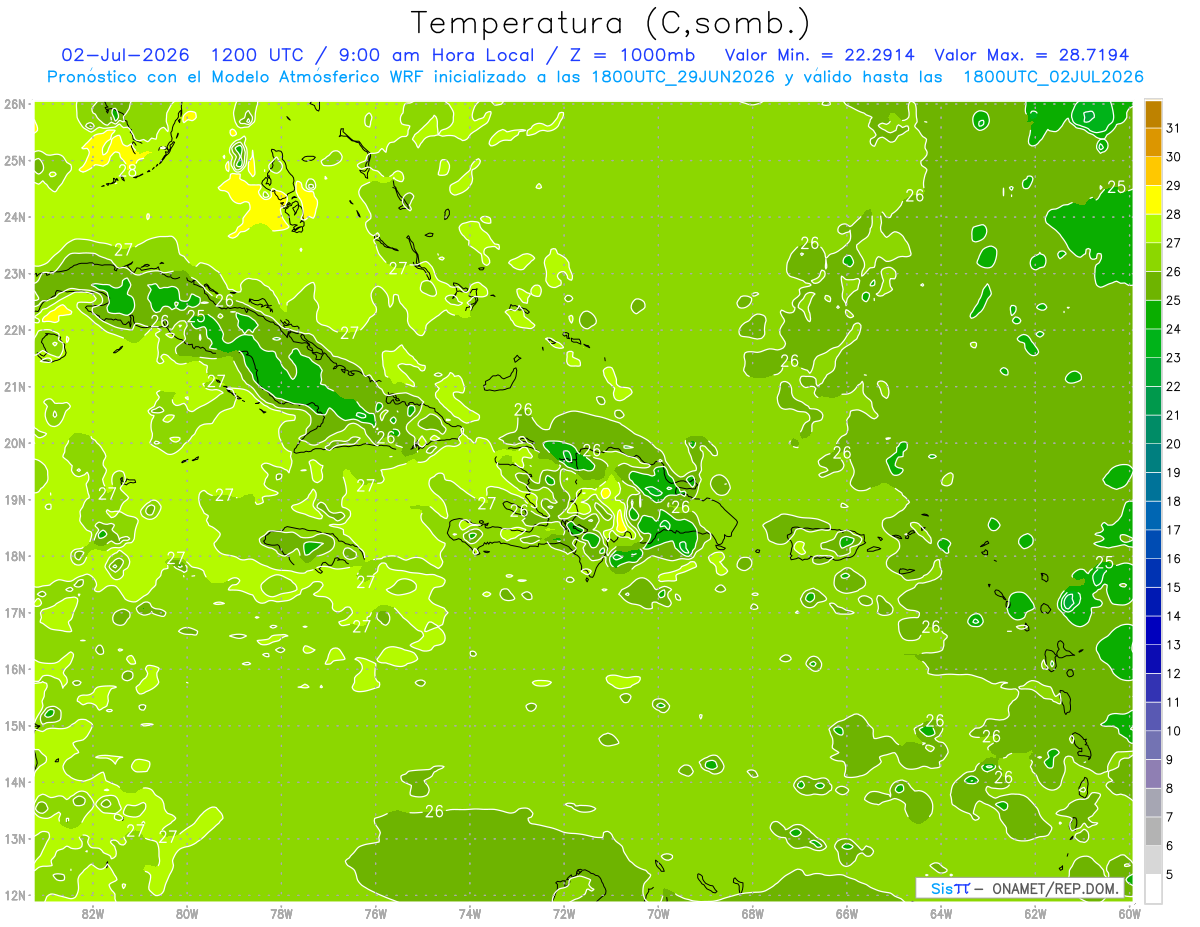Screen dimensions: 1200x927
Task: Click the '60W' longitude axis label
Action: 1130,913
